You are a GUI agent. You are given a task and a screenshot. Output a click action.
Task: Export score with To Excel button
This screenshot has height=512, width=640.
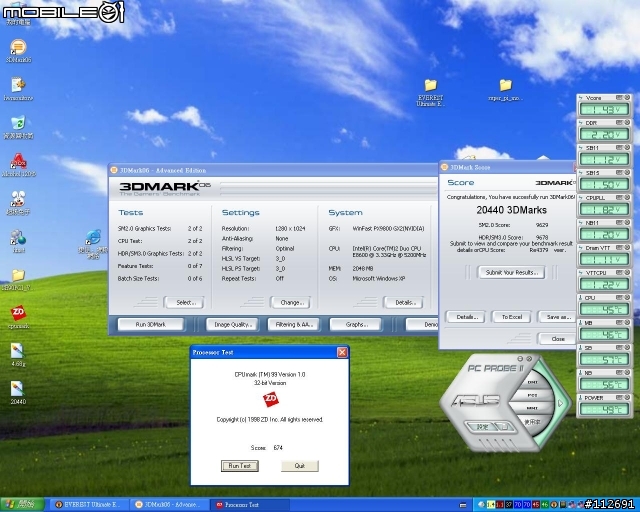pos(512,317)
